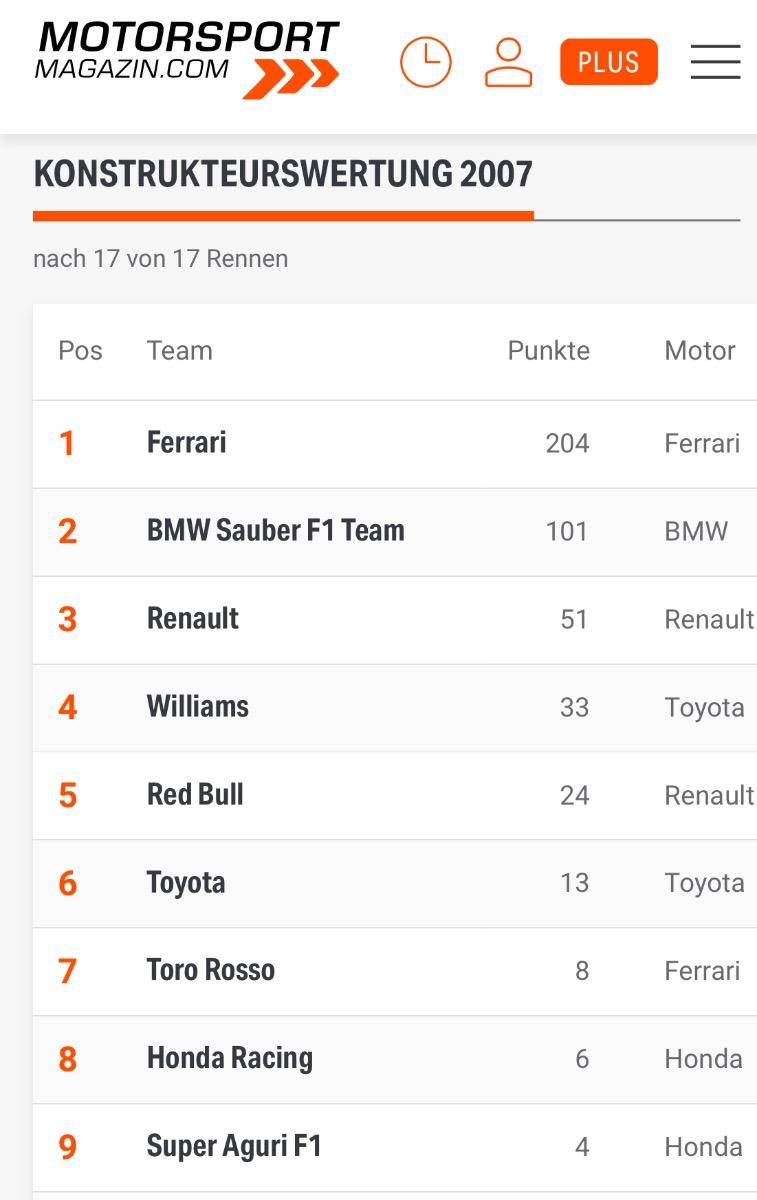Viewport: 757px width, 1200px height.
Task: Click the Red Bull team name
Action: coord(195,795)
